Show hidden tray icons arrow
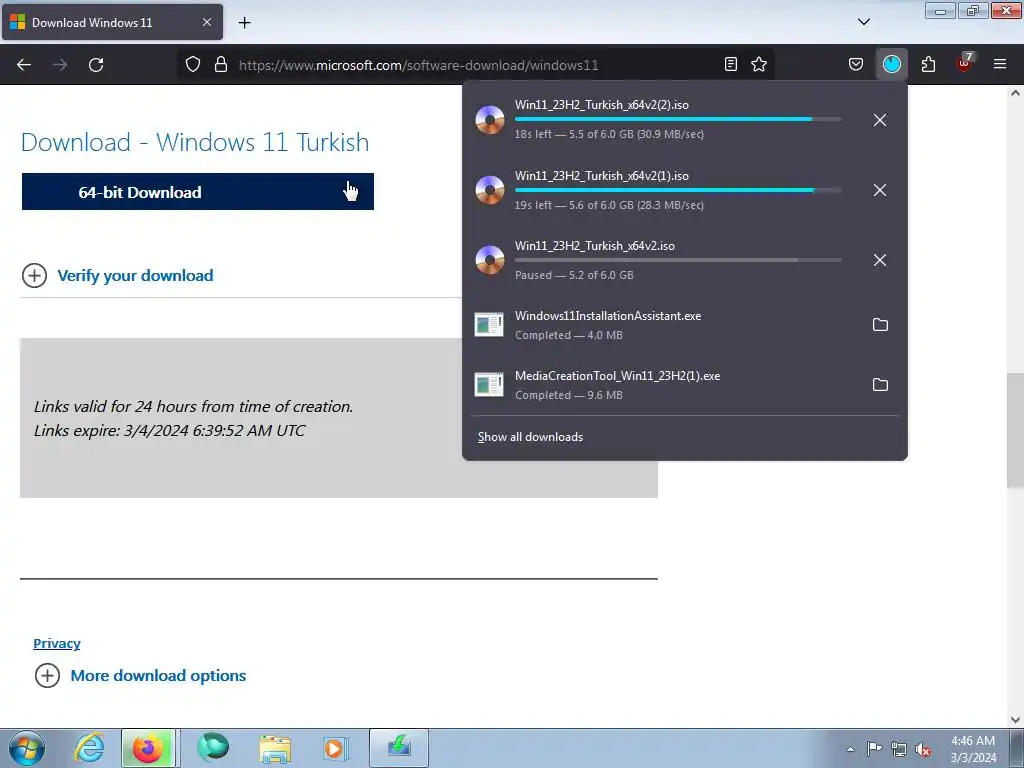Viewport: 1024px width, 768px height. click(x=850, y=749)
